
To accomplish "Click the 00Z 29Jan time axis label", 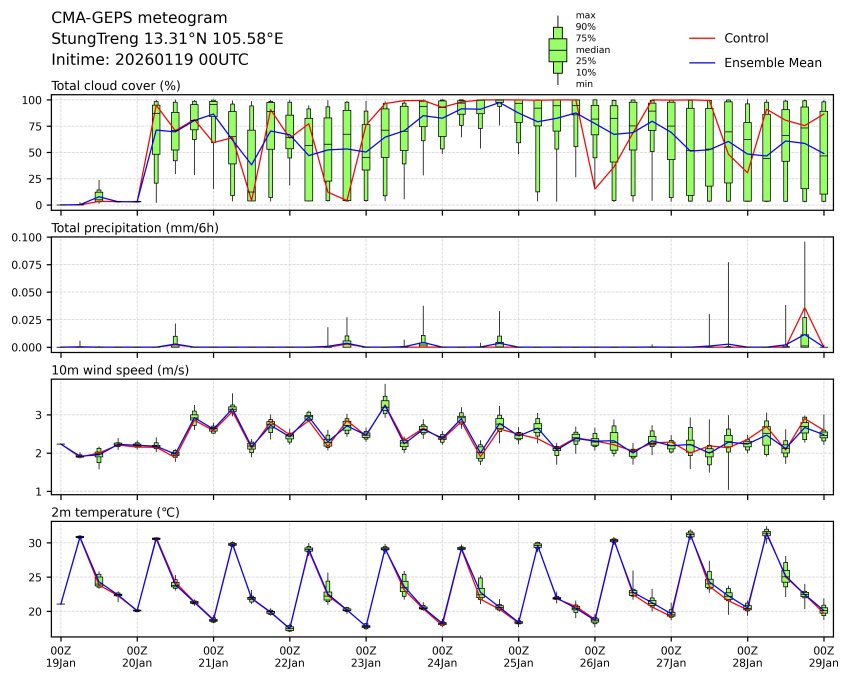I will click(823, 656).
